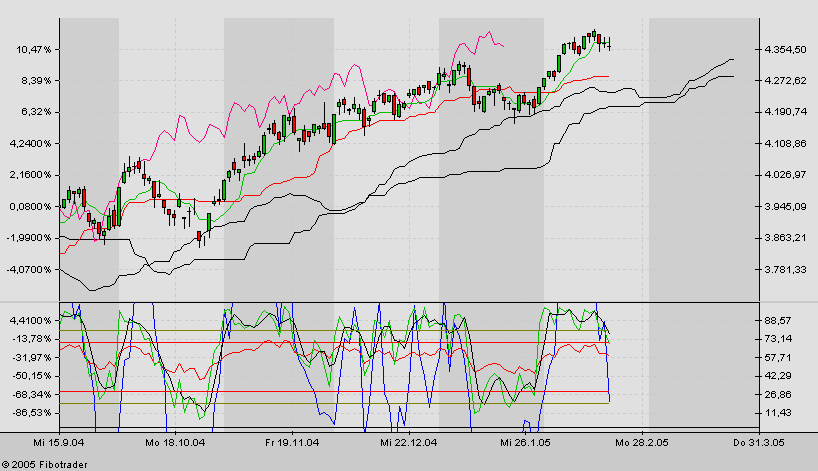This screenshot has height=471, width=818.
Task: Select the 4.026,97 price label
Action: click(785, 175)
